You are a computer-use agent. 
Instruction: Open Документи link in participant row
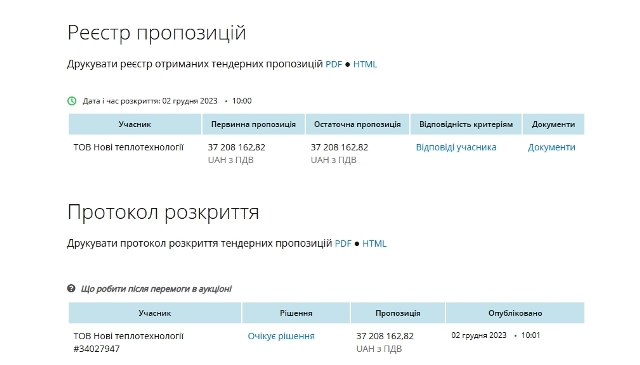(x=551, y=147)
